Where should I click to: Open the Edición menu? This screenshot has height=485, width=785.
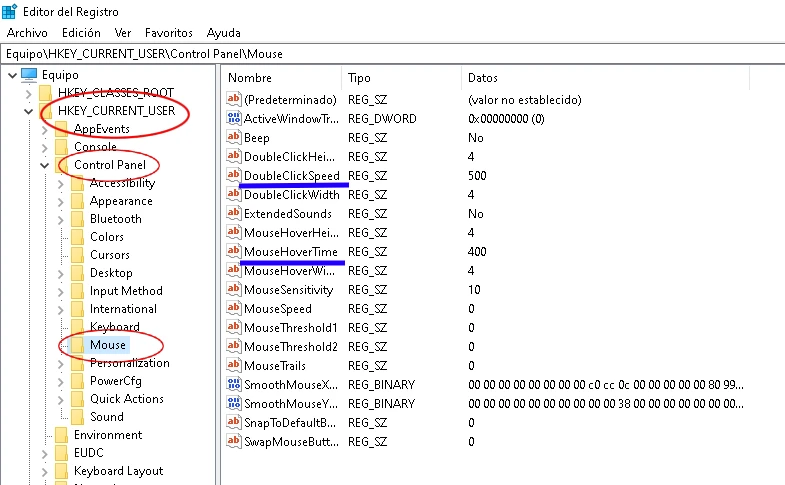click(x=81, y=33)
